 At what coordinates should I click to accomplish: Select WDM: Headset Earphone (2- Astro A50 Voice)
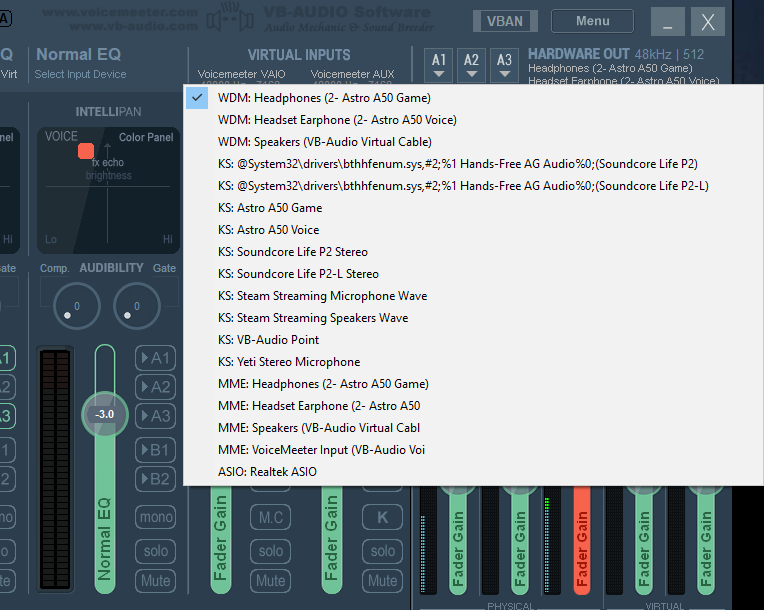(x=473, y=120)
